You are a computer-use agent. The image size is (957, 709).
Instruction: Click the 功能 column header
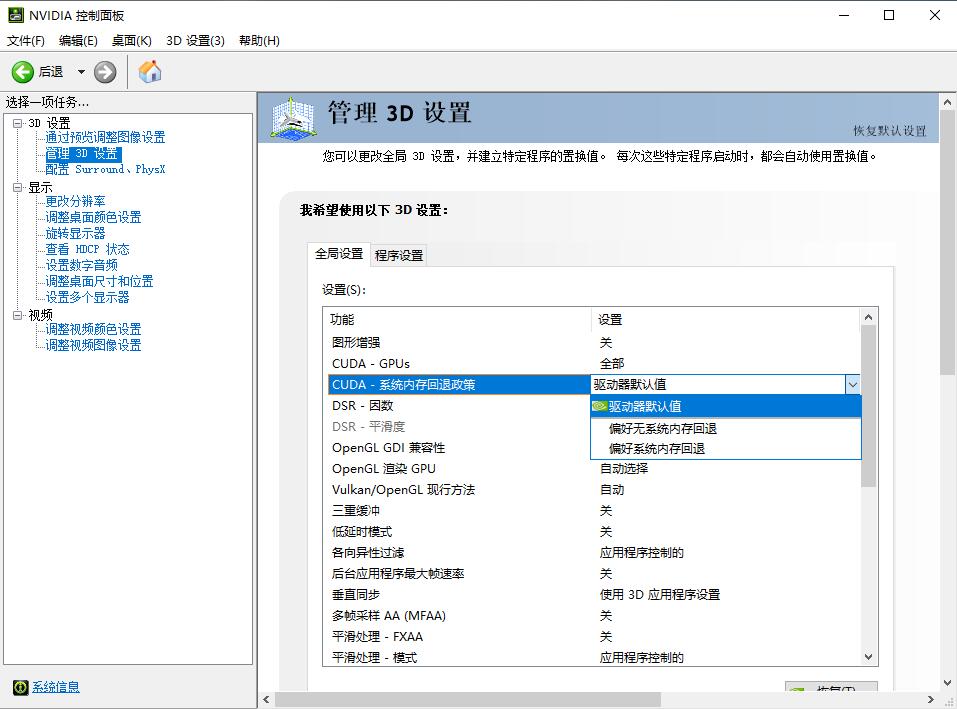point(457,320)
